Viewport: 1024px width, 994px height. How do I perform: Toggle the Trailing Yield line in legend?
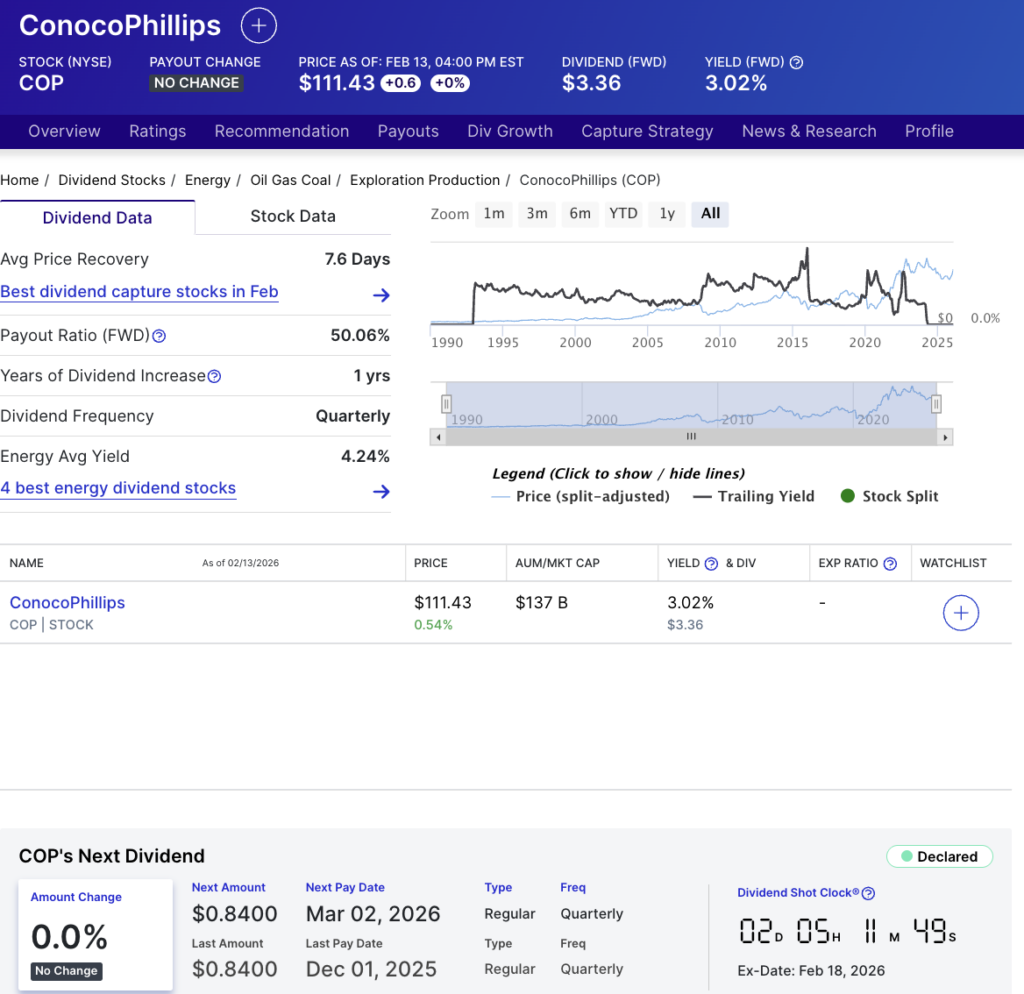pos(755,496)
